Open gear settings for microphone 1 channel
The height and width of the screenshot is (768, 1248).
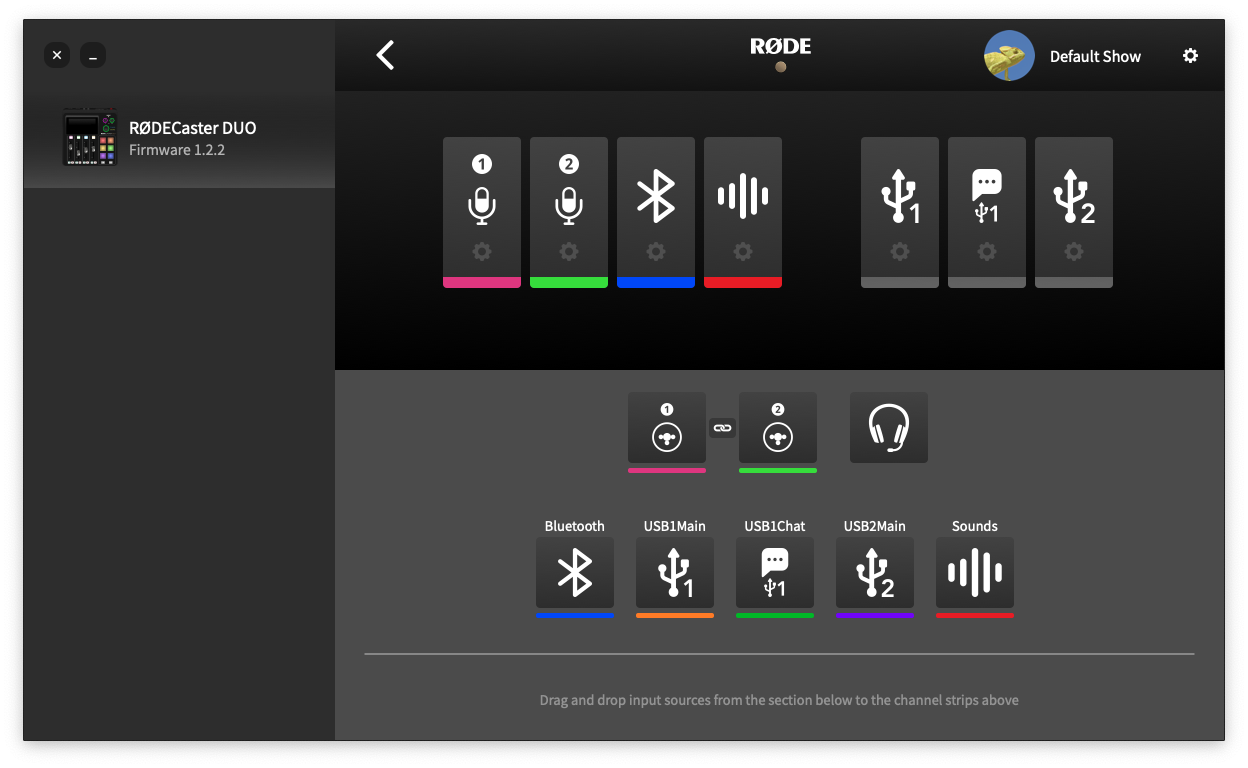482,252
